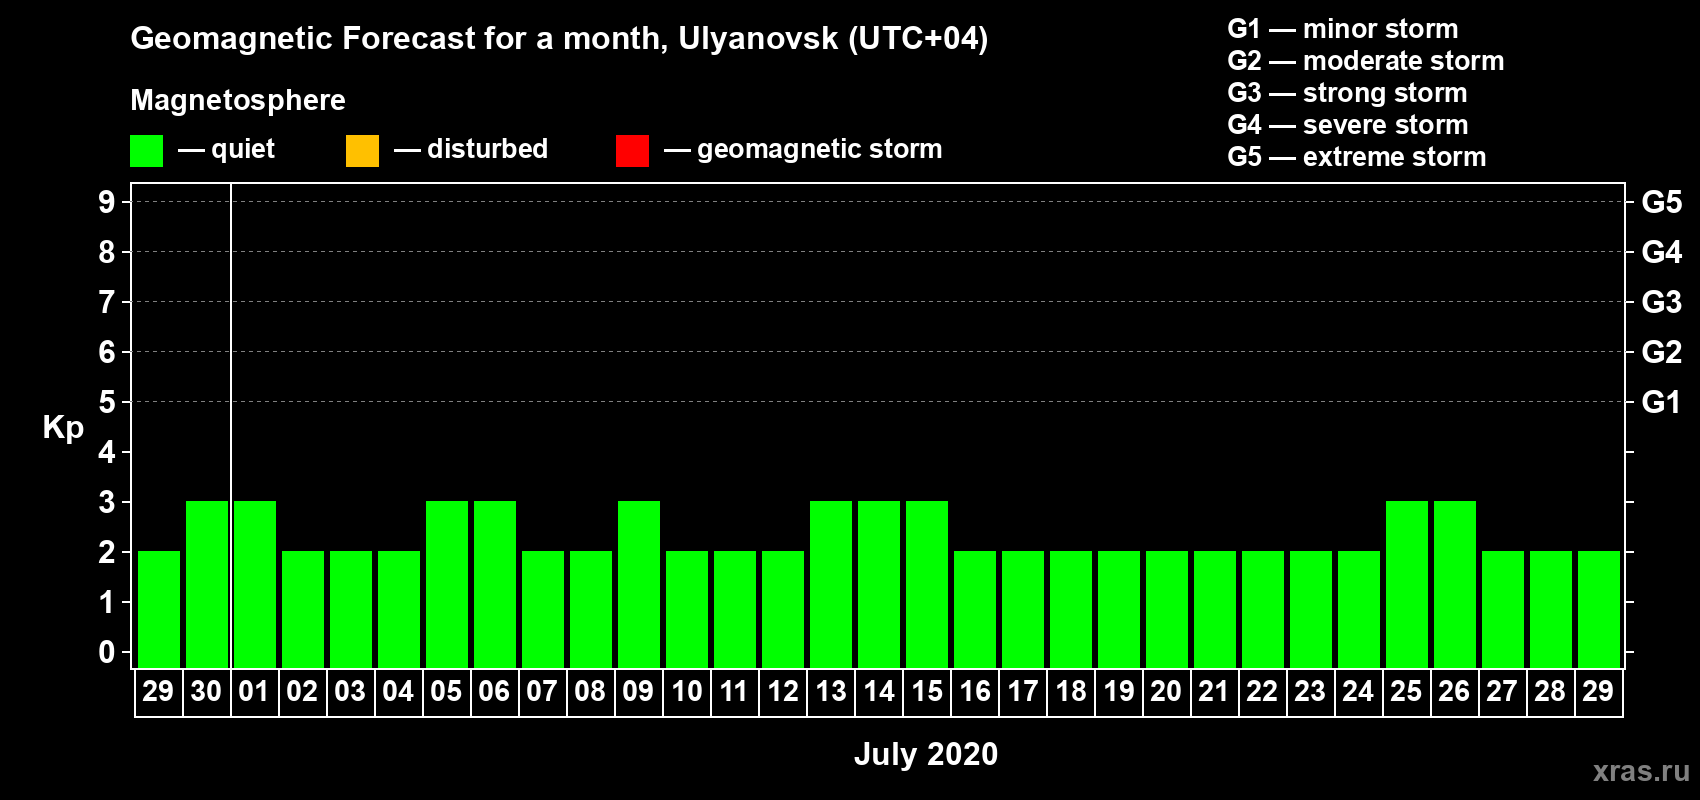The width and height of the screenshot is (1700, 800).
Task: Click the 'G2 — moderate storm' legend line
Action: (x=1366, y=61)
